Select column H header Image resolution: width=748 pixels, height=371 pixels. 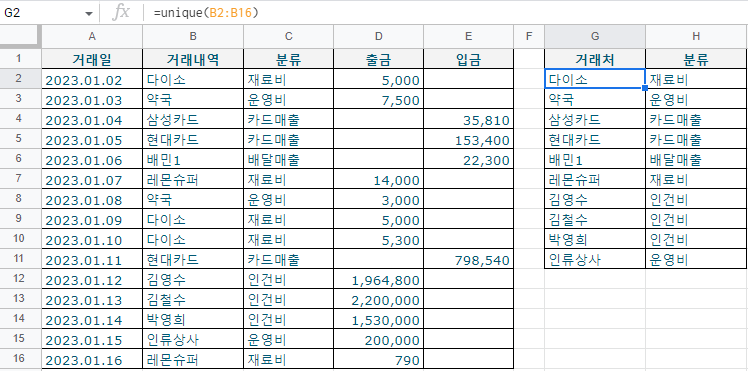696,36
